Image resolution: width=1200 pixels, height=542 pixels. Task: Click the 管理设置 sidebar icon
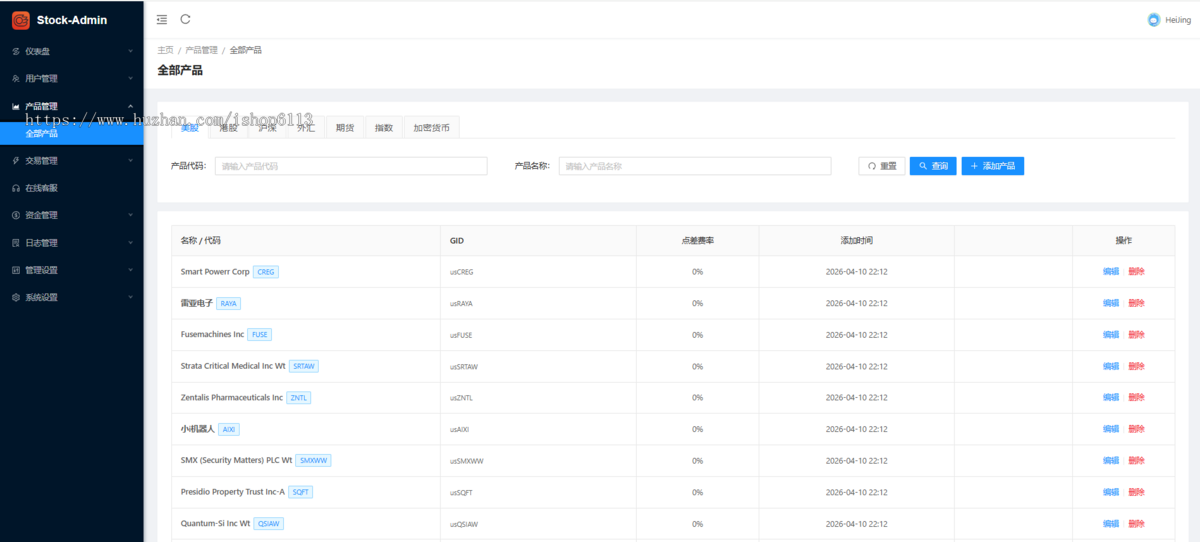(x=16, y=270)
